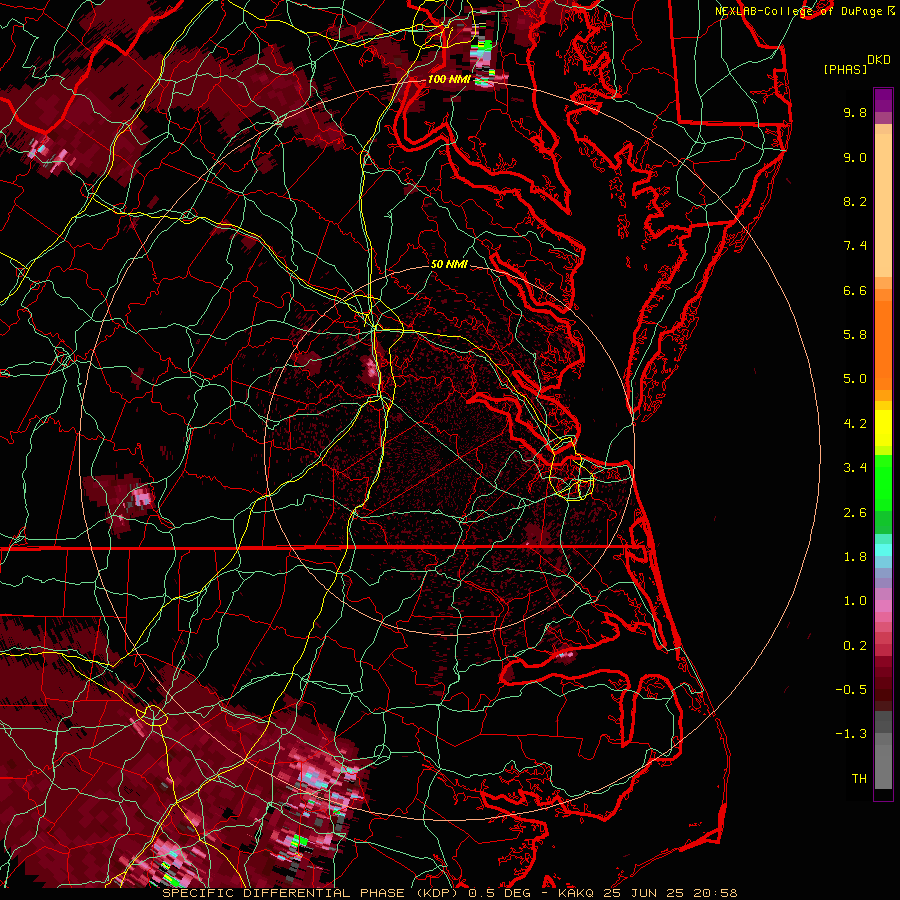Screen dimensions: 900x900
Task: Click the 9.8 value on the color scale
Action: coord(855,112)
